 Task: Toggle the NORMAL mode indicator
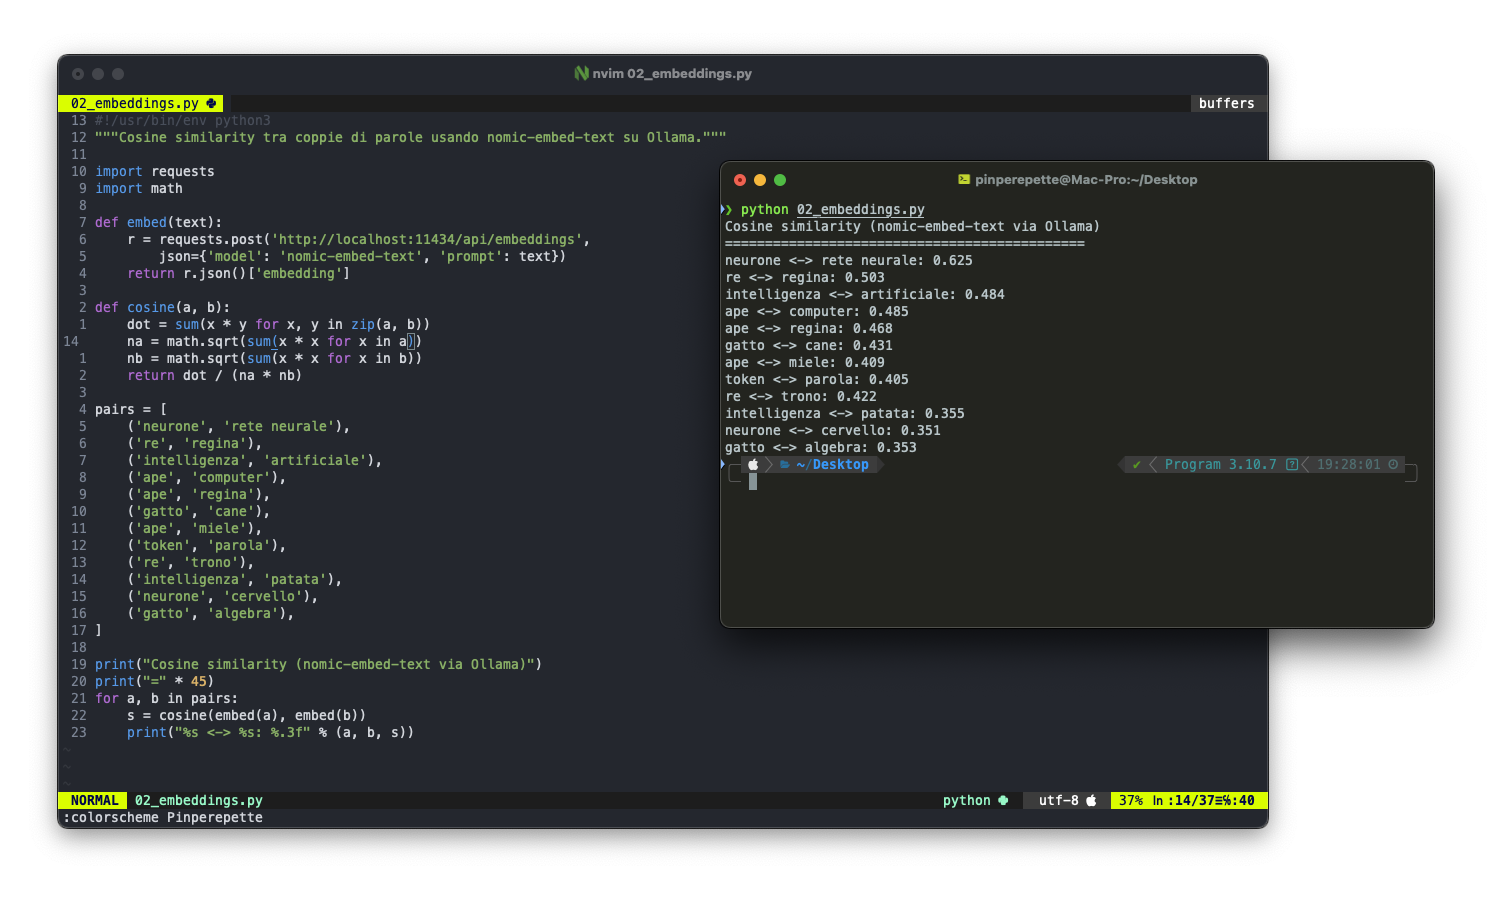click(93, 800)
